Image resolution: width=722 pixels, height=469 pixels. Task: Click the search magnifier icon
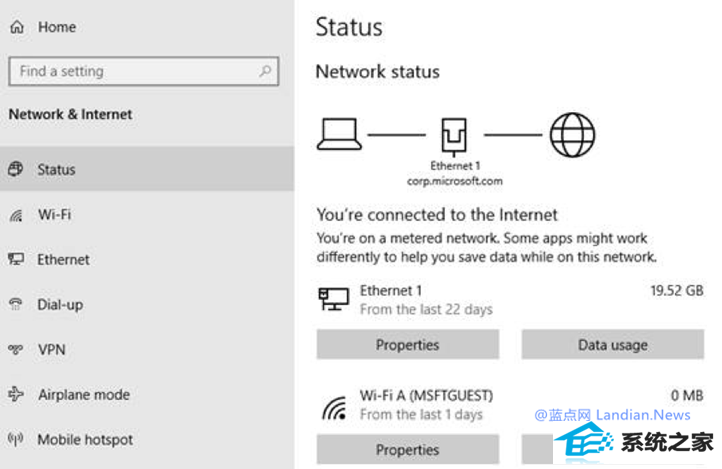(x=265, y=71)
